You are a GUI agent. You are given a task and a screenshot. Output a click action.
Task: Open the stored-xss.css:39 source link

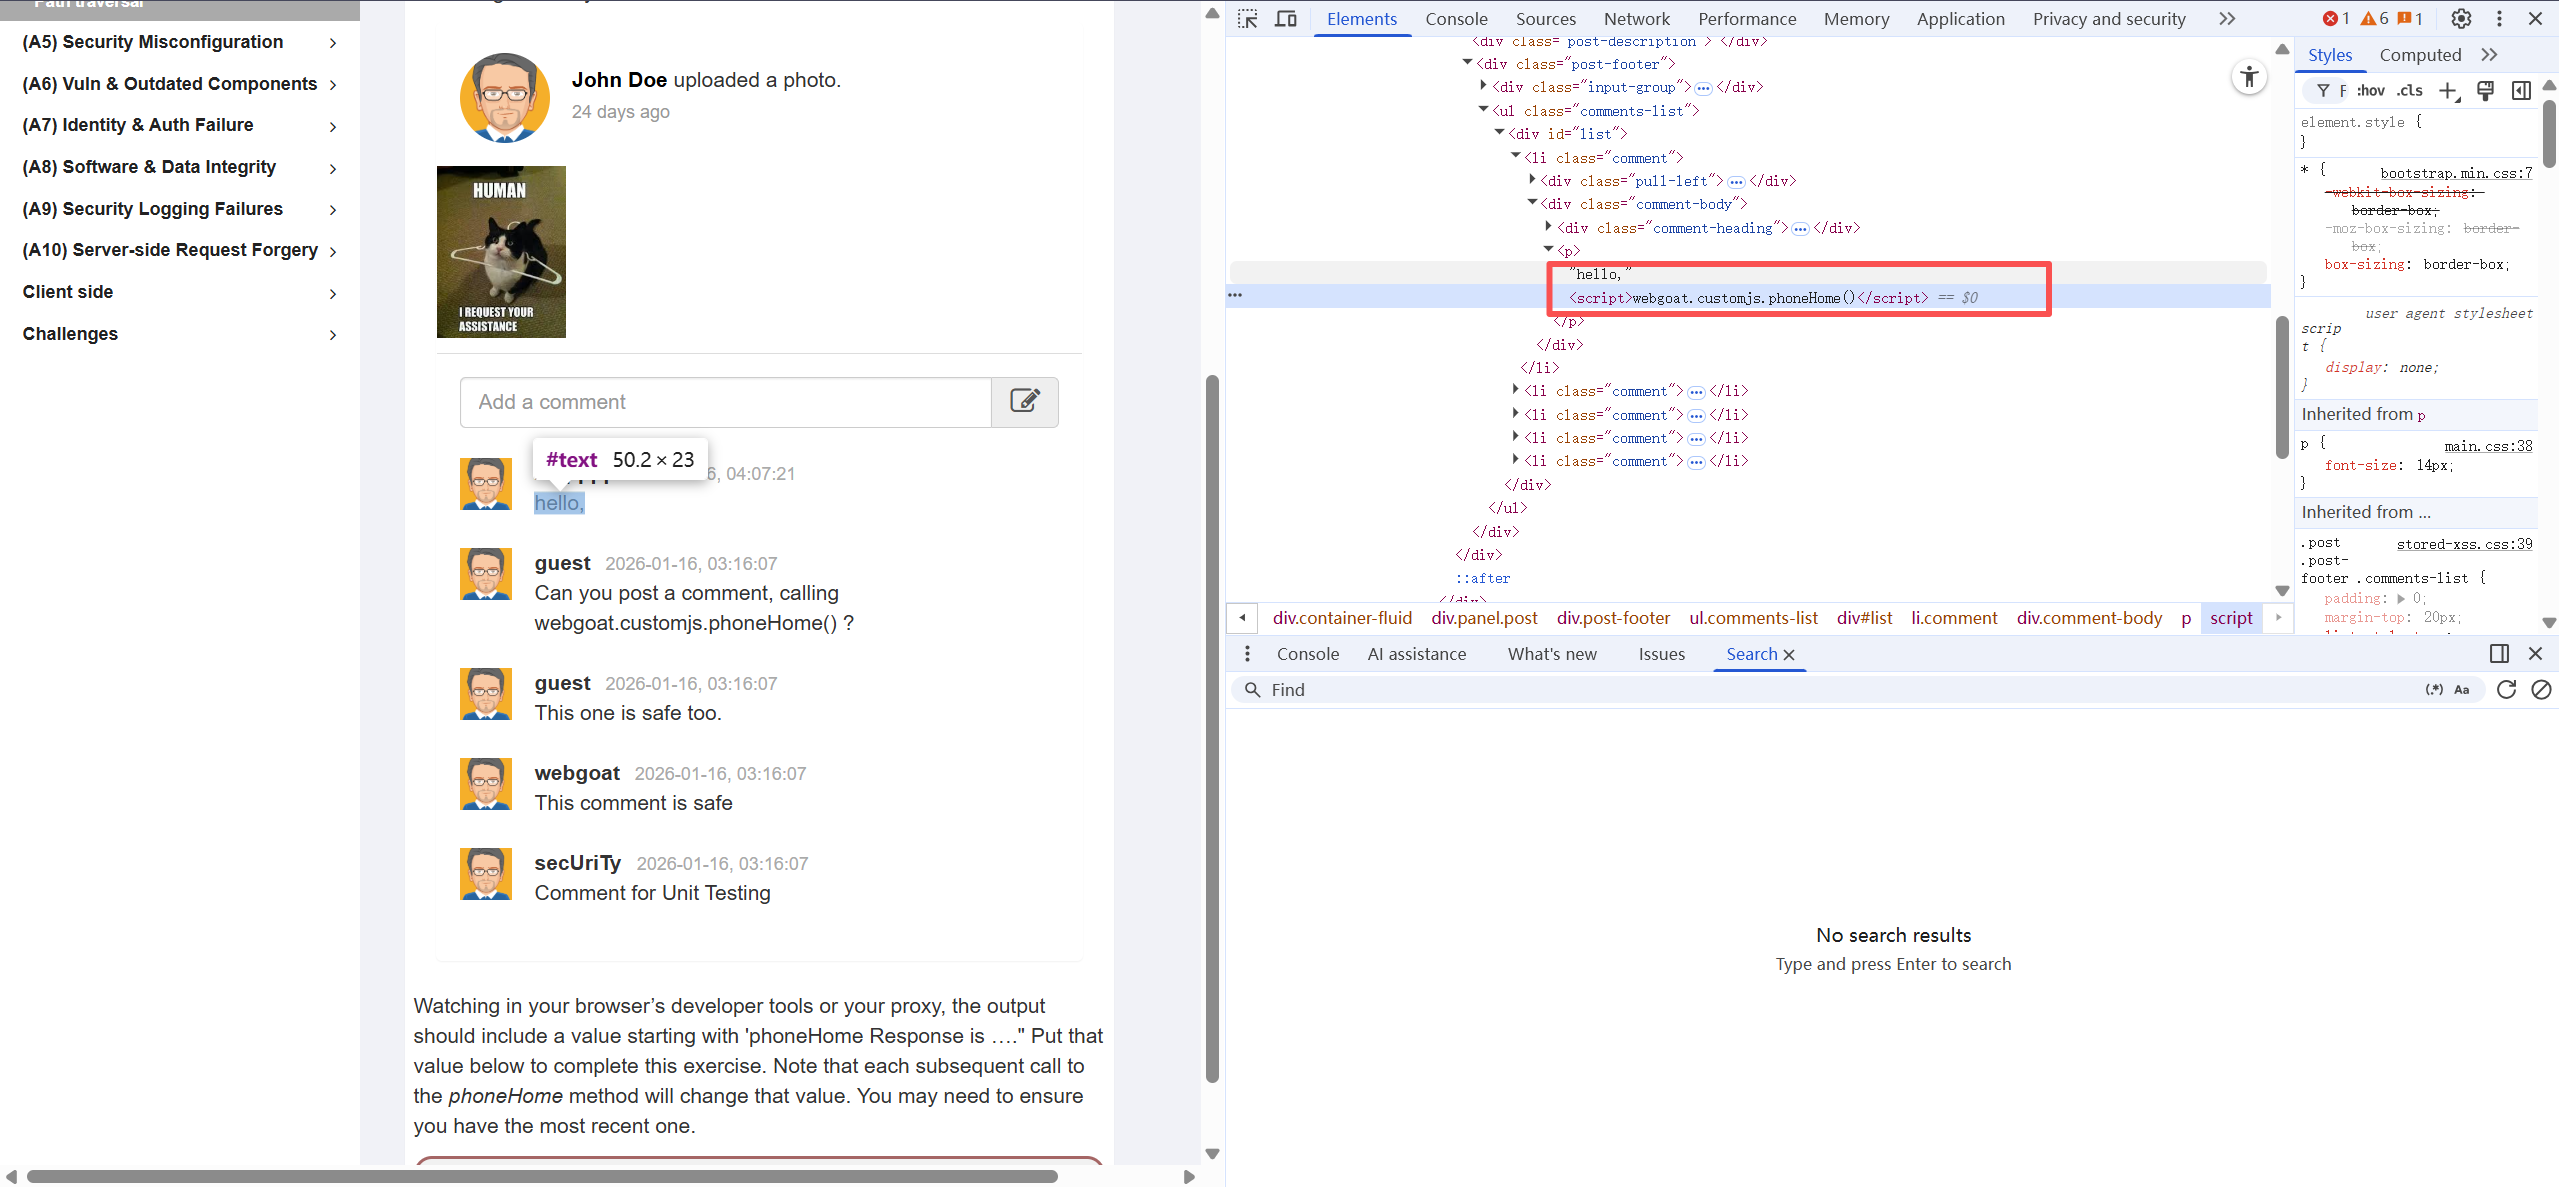(2464, 544)
